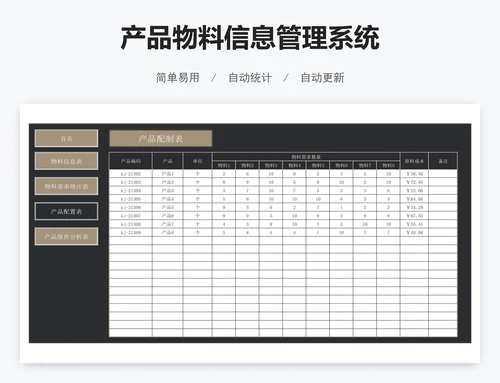Image resolution: width=500 pixels, height=383 pixels.
Task: Click the 产品4 name cell
Action: coord(167,199)
